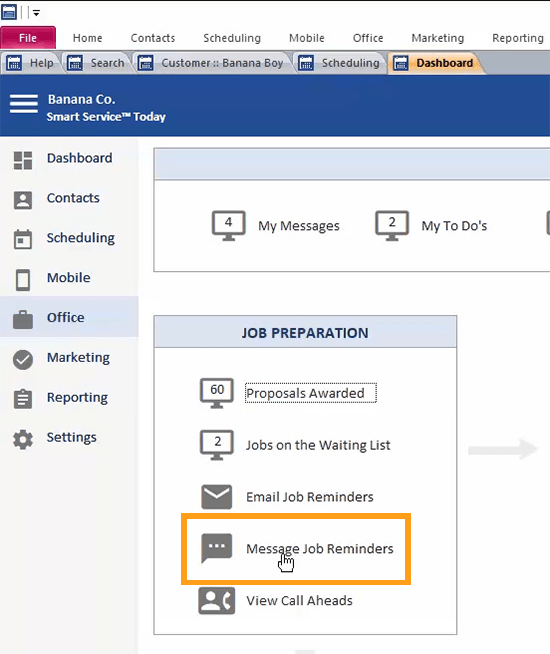
Task: Click the app icon in the title bar
Action: (x=9, y=12)
